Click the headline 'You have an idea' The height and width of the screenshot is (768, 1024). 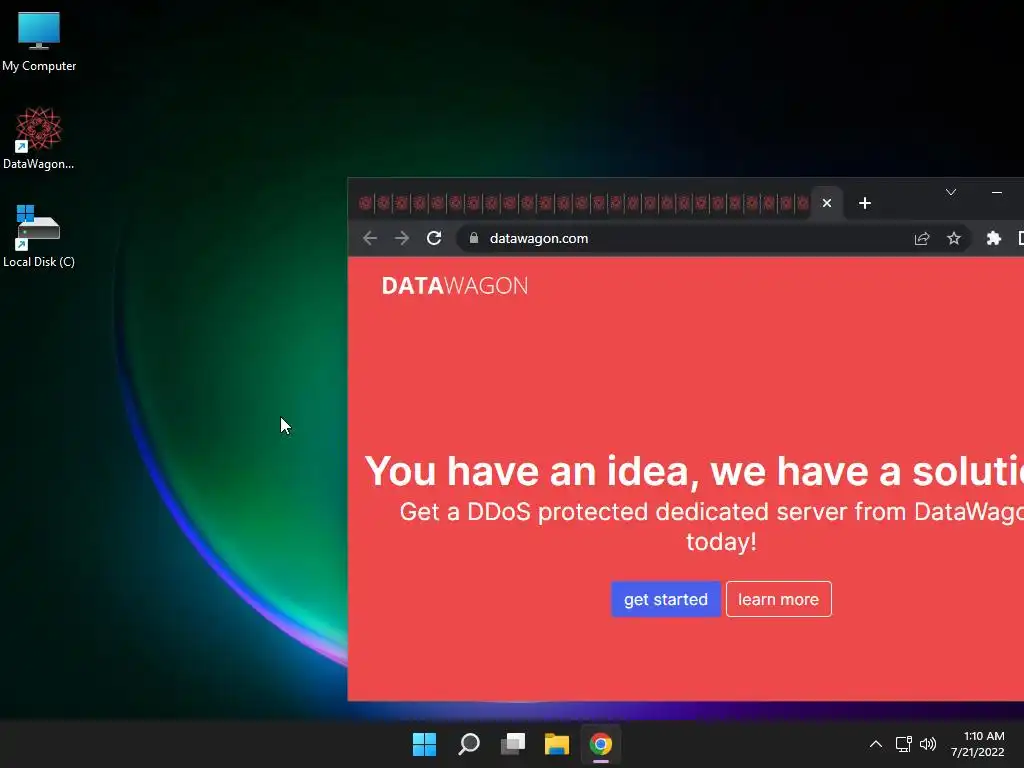click(x=531, y=471)
